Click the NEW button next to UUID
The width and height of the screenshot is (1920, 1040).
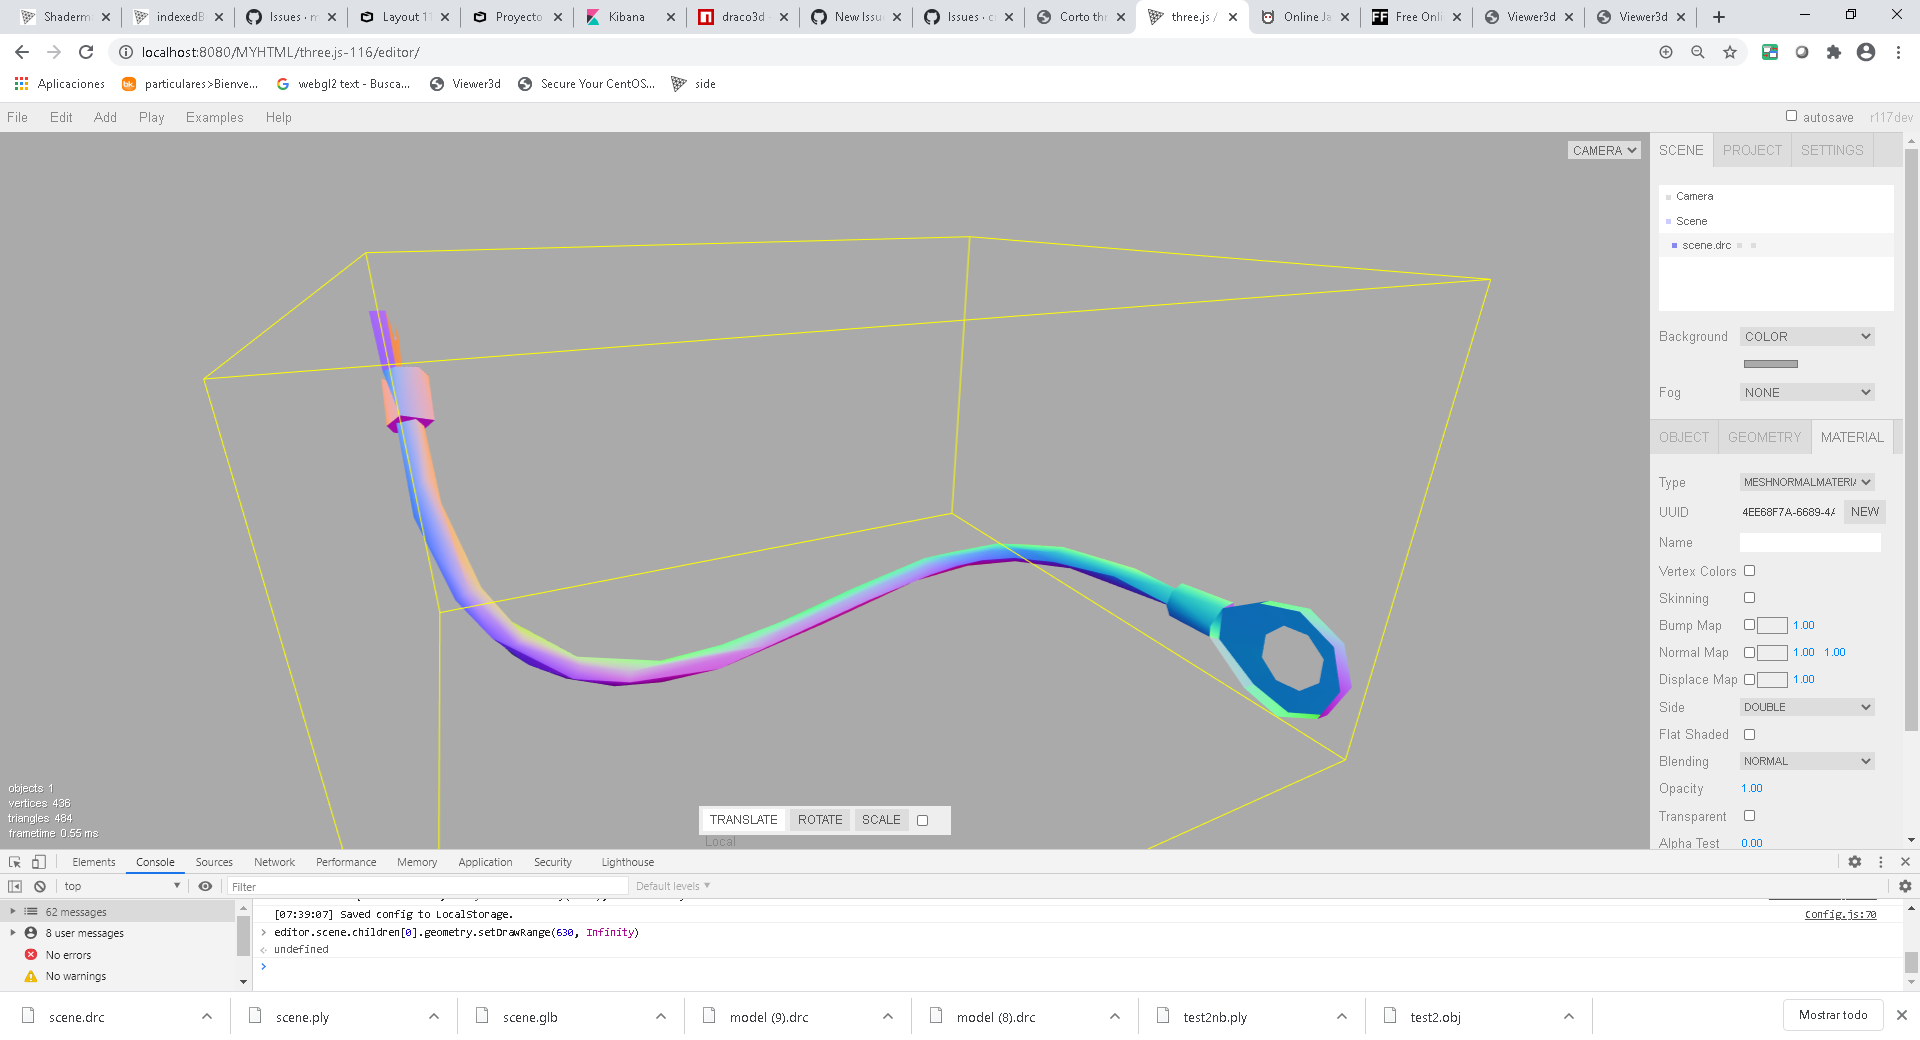click(1864, 512)
